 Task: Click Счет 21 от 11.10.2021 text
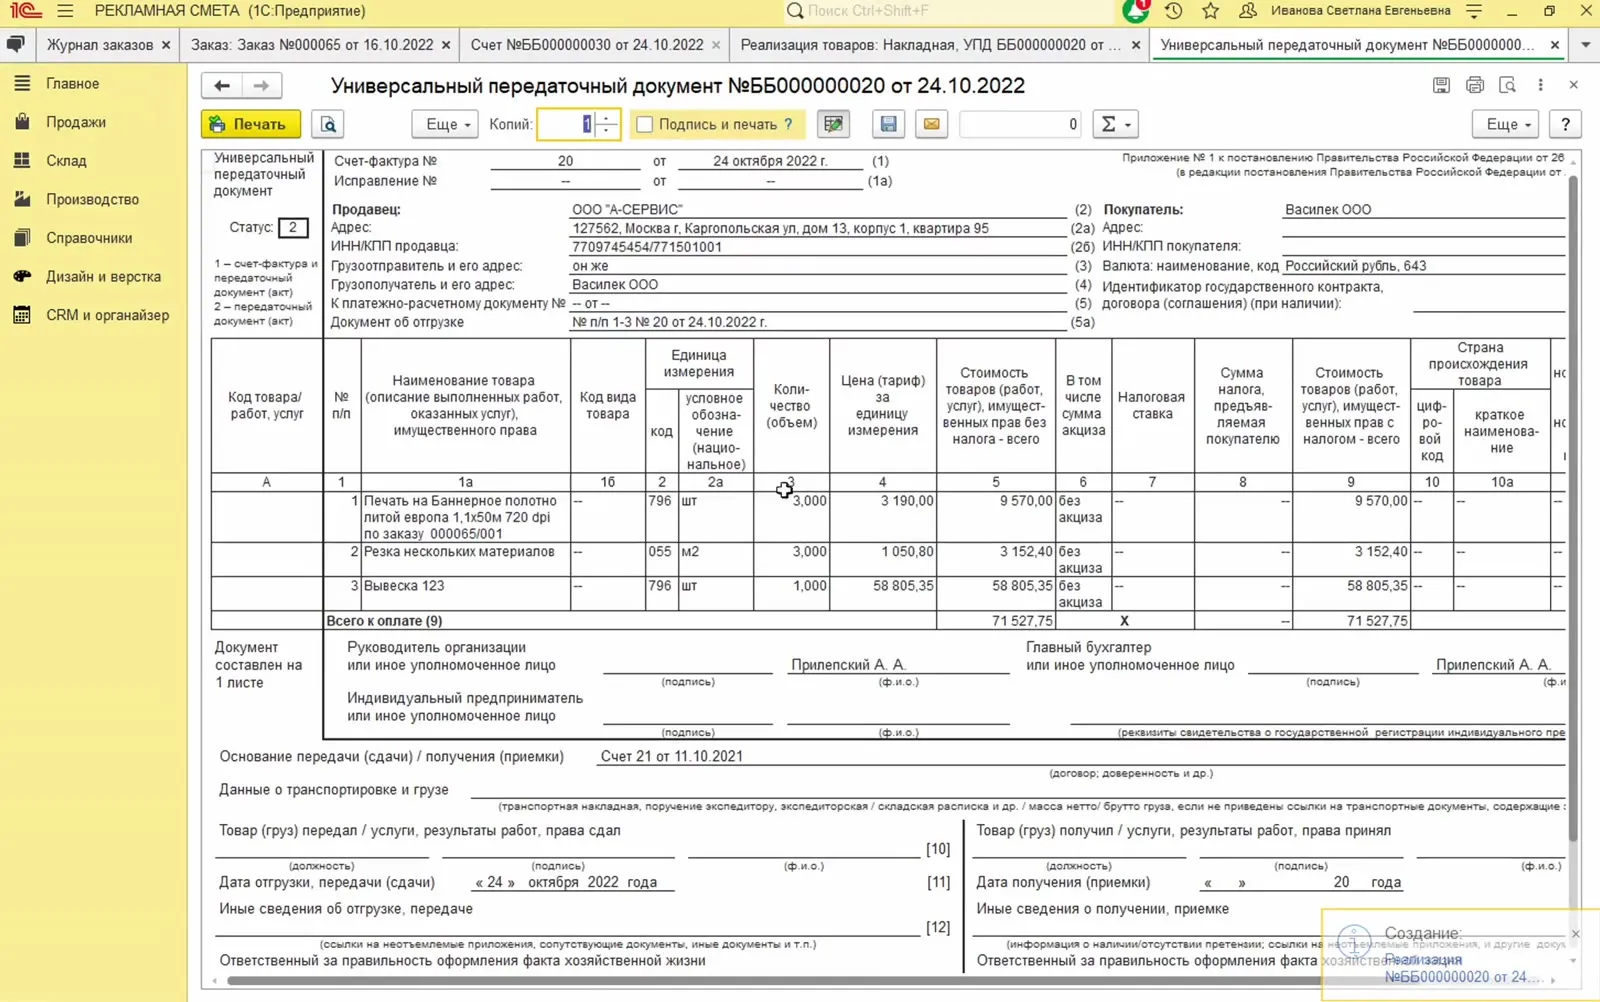point(671,757)
